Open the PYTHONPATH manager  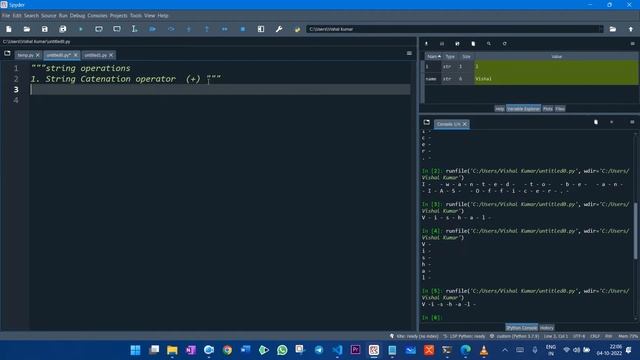pyautogui.click(x=297, y=29)
